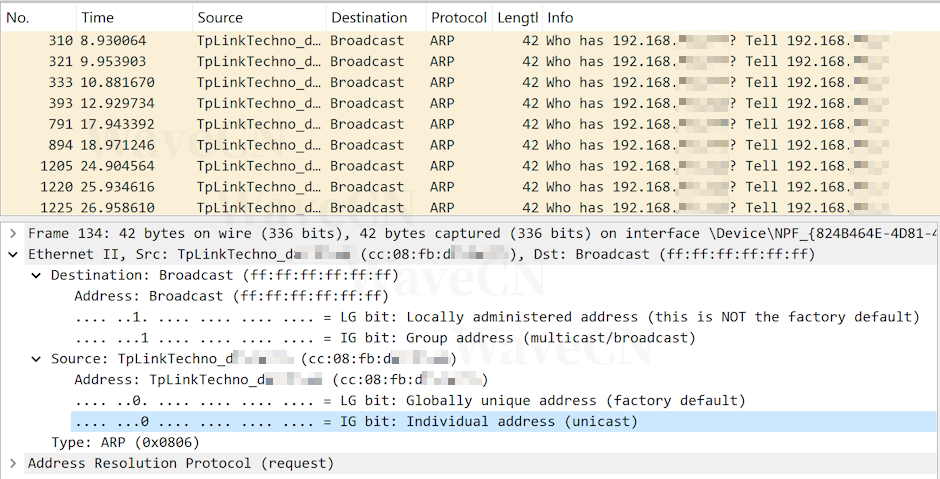
Task: Sort by the Protocol column header
Action: [459, 17]
